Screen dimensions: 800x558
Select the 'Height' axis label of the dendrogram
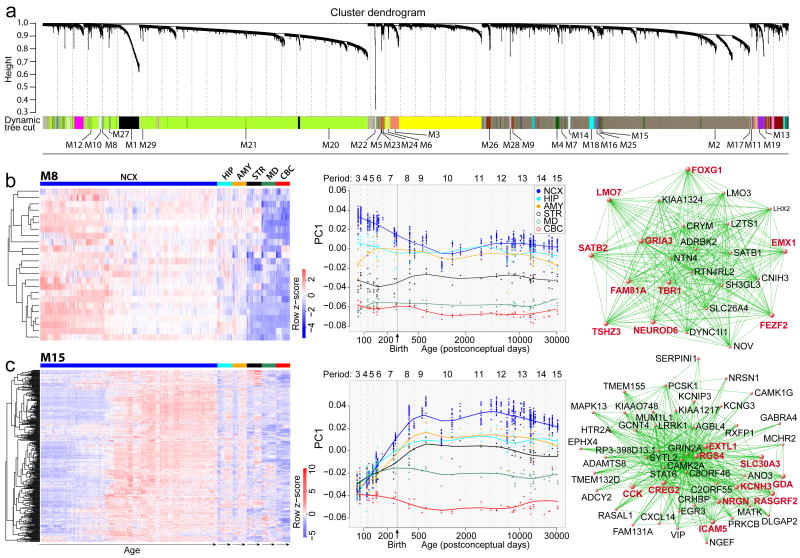[9, 69]
